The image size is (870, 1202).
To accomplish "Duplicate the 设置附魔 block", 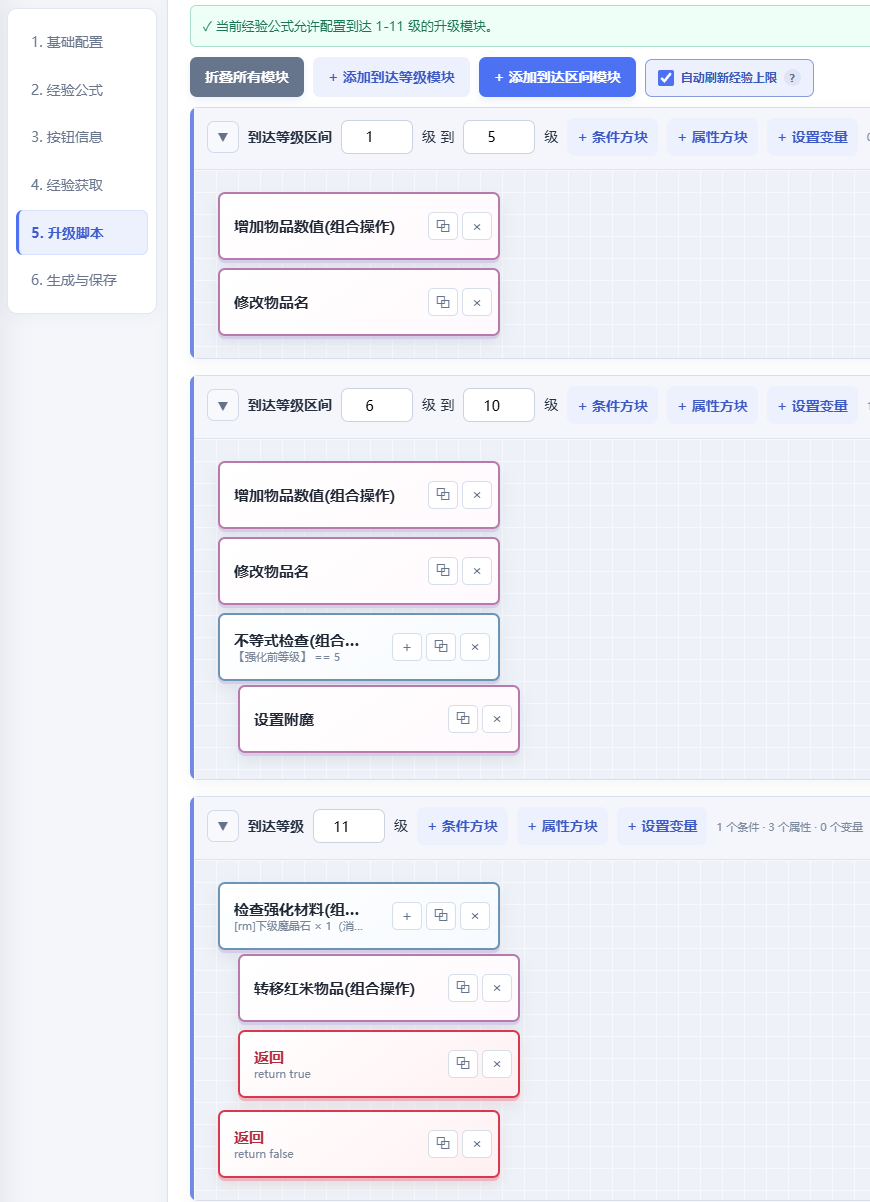I will click(x=463, y=719).
